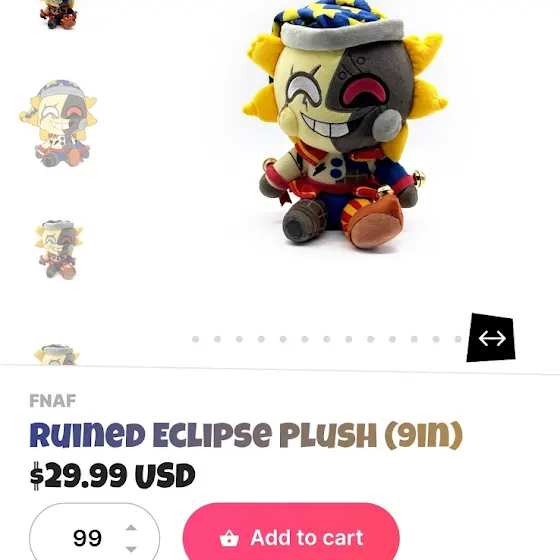Click the main Ruined Eclipse plush image
The image size is (560, 560).
345,125
